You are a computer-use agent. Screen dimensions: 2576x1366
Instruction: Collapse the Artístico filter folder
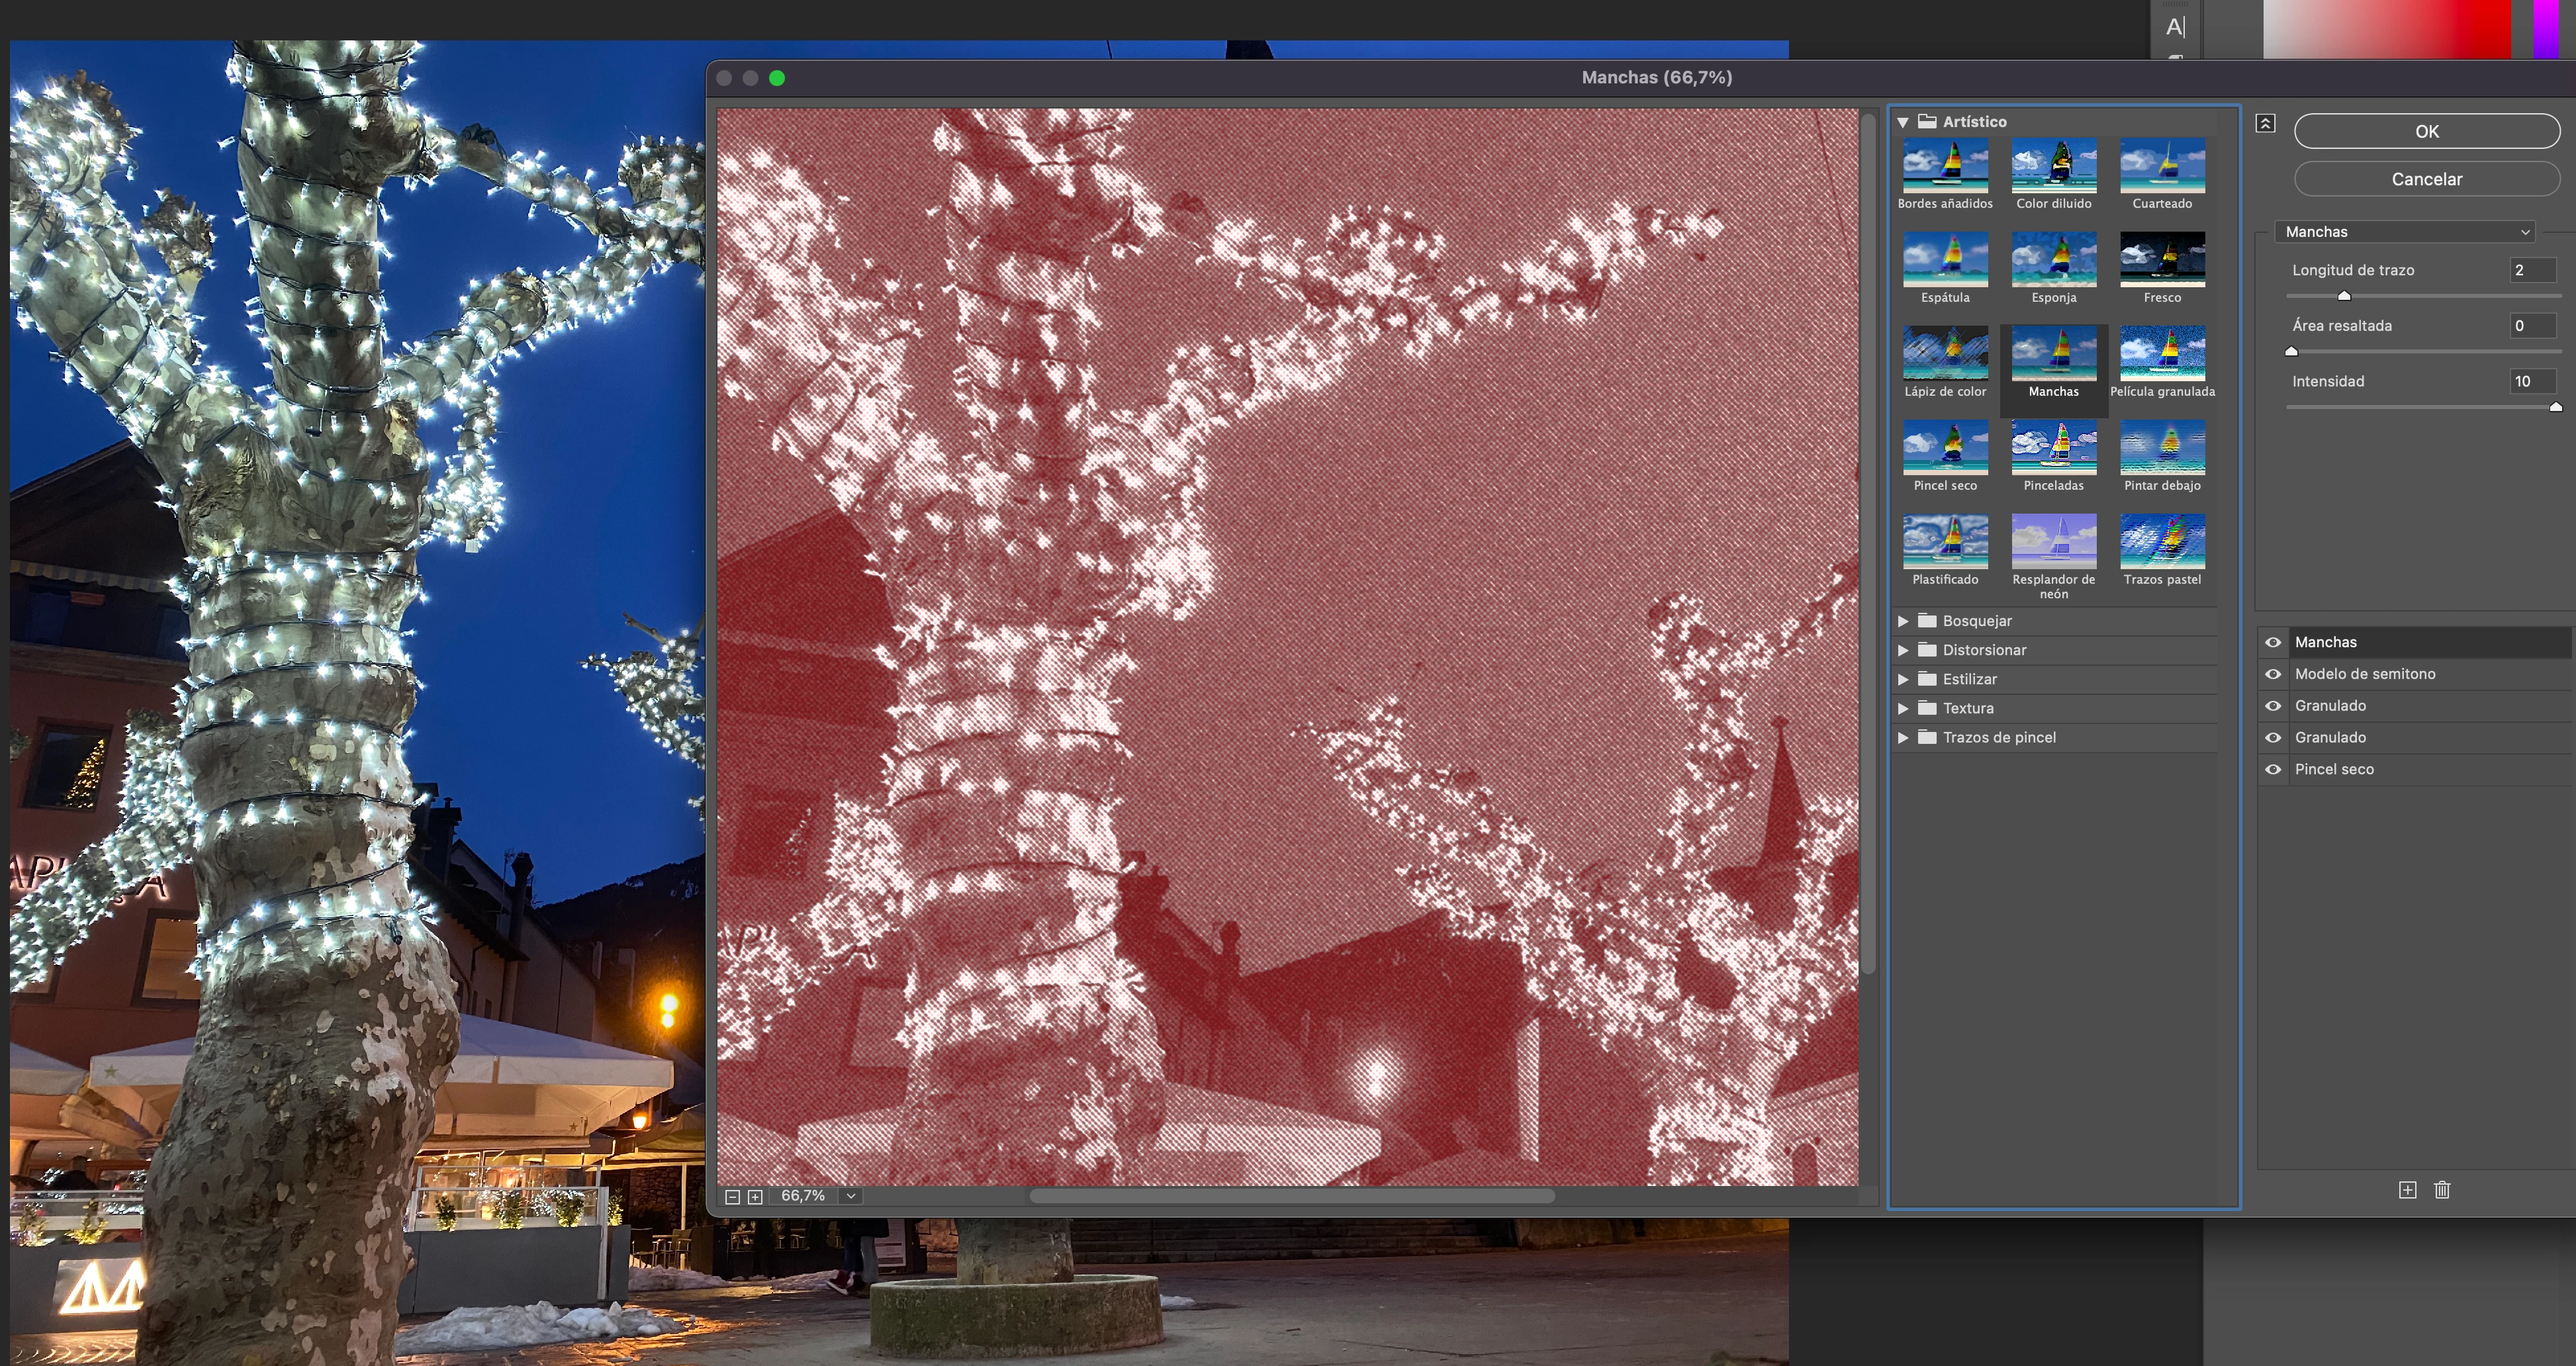click(x=1903, y=122)
